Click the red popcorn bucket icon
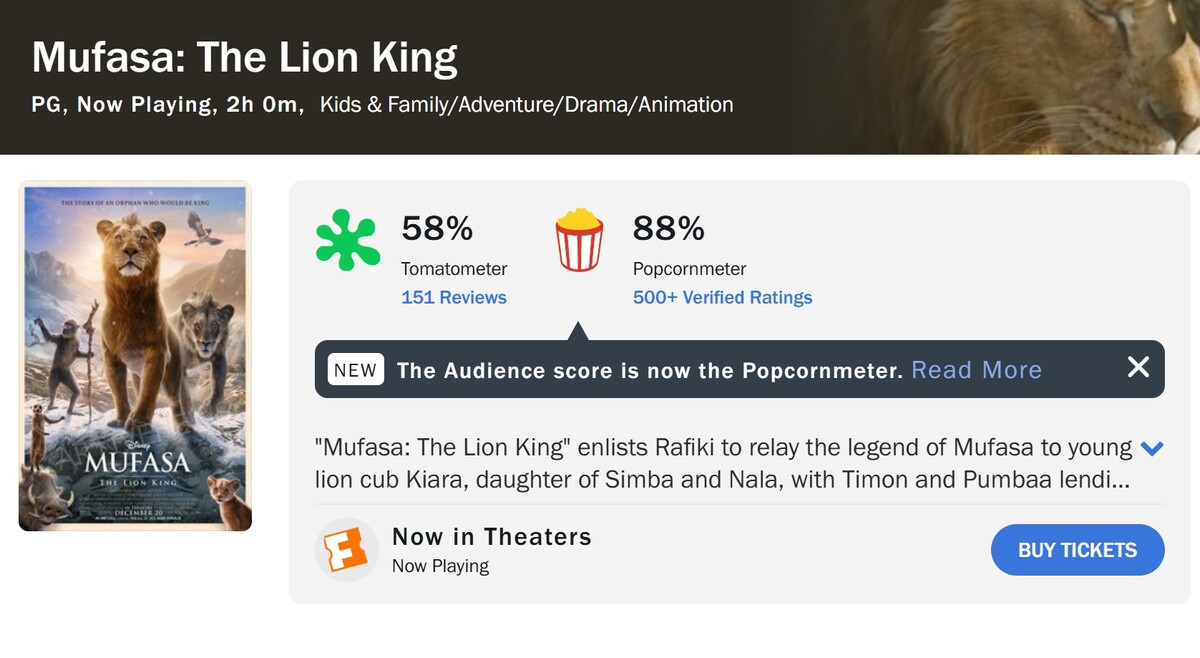The width and height of the screenshot is (1200, 658). [579, 240]
